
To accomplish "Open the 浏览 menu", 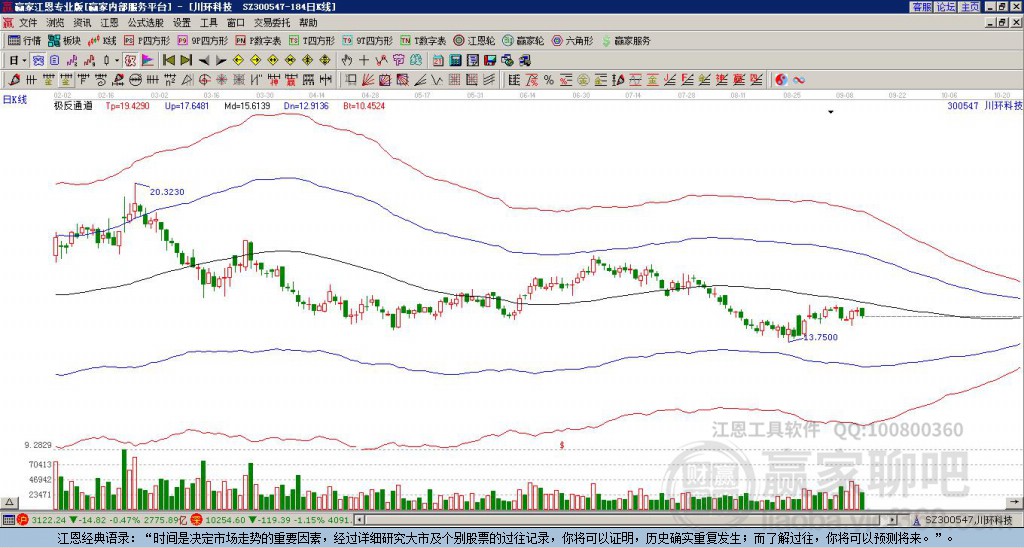I will (x=55, y=23).
